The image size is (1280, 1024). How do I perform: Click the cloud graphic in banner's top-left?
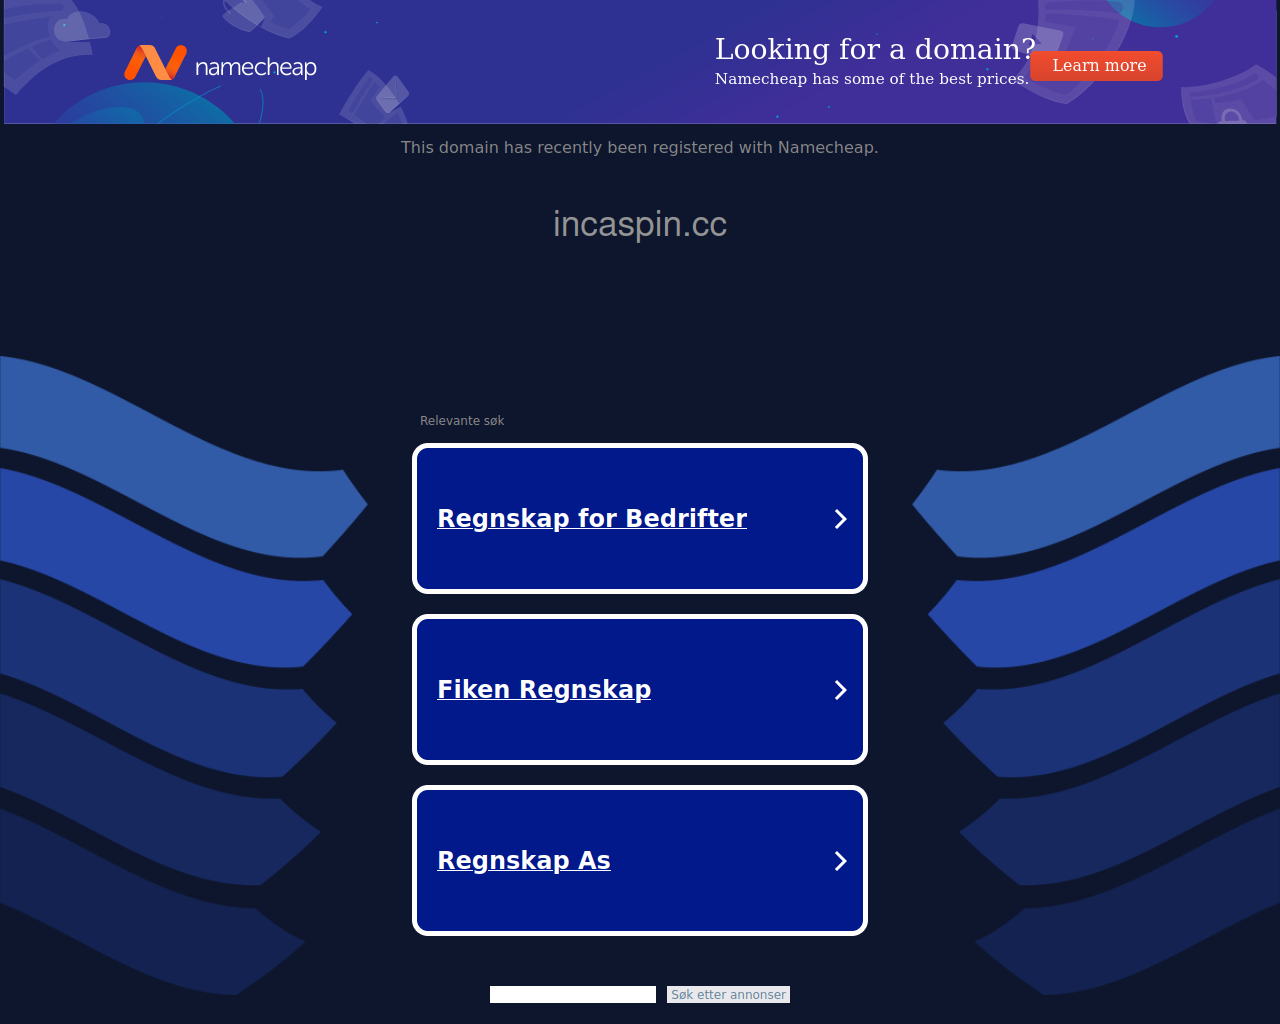click(x=80, y=25)
